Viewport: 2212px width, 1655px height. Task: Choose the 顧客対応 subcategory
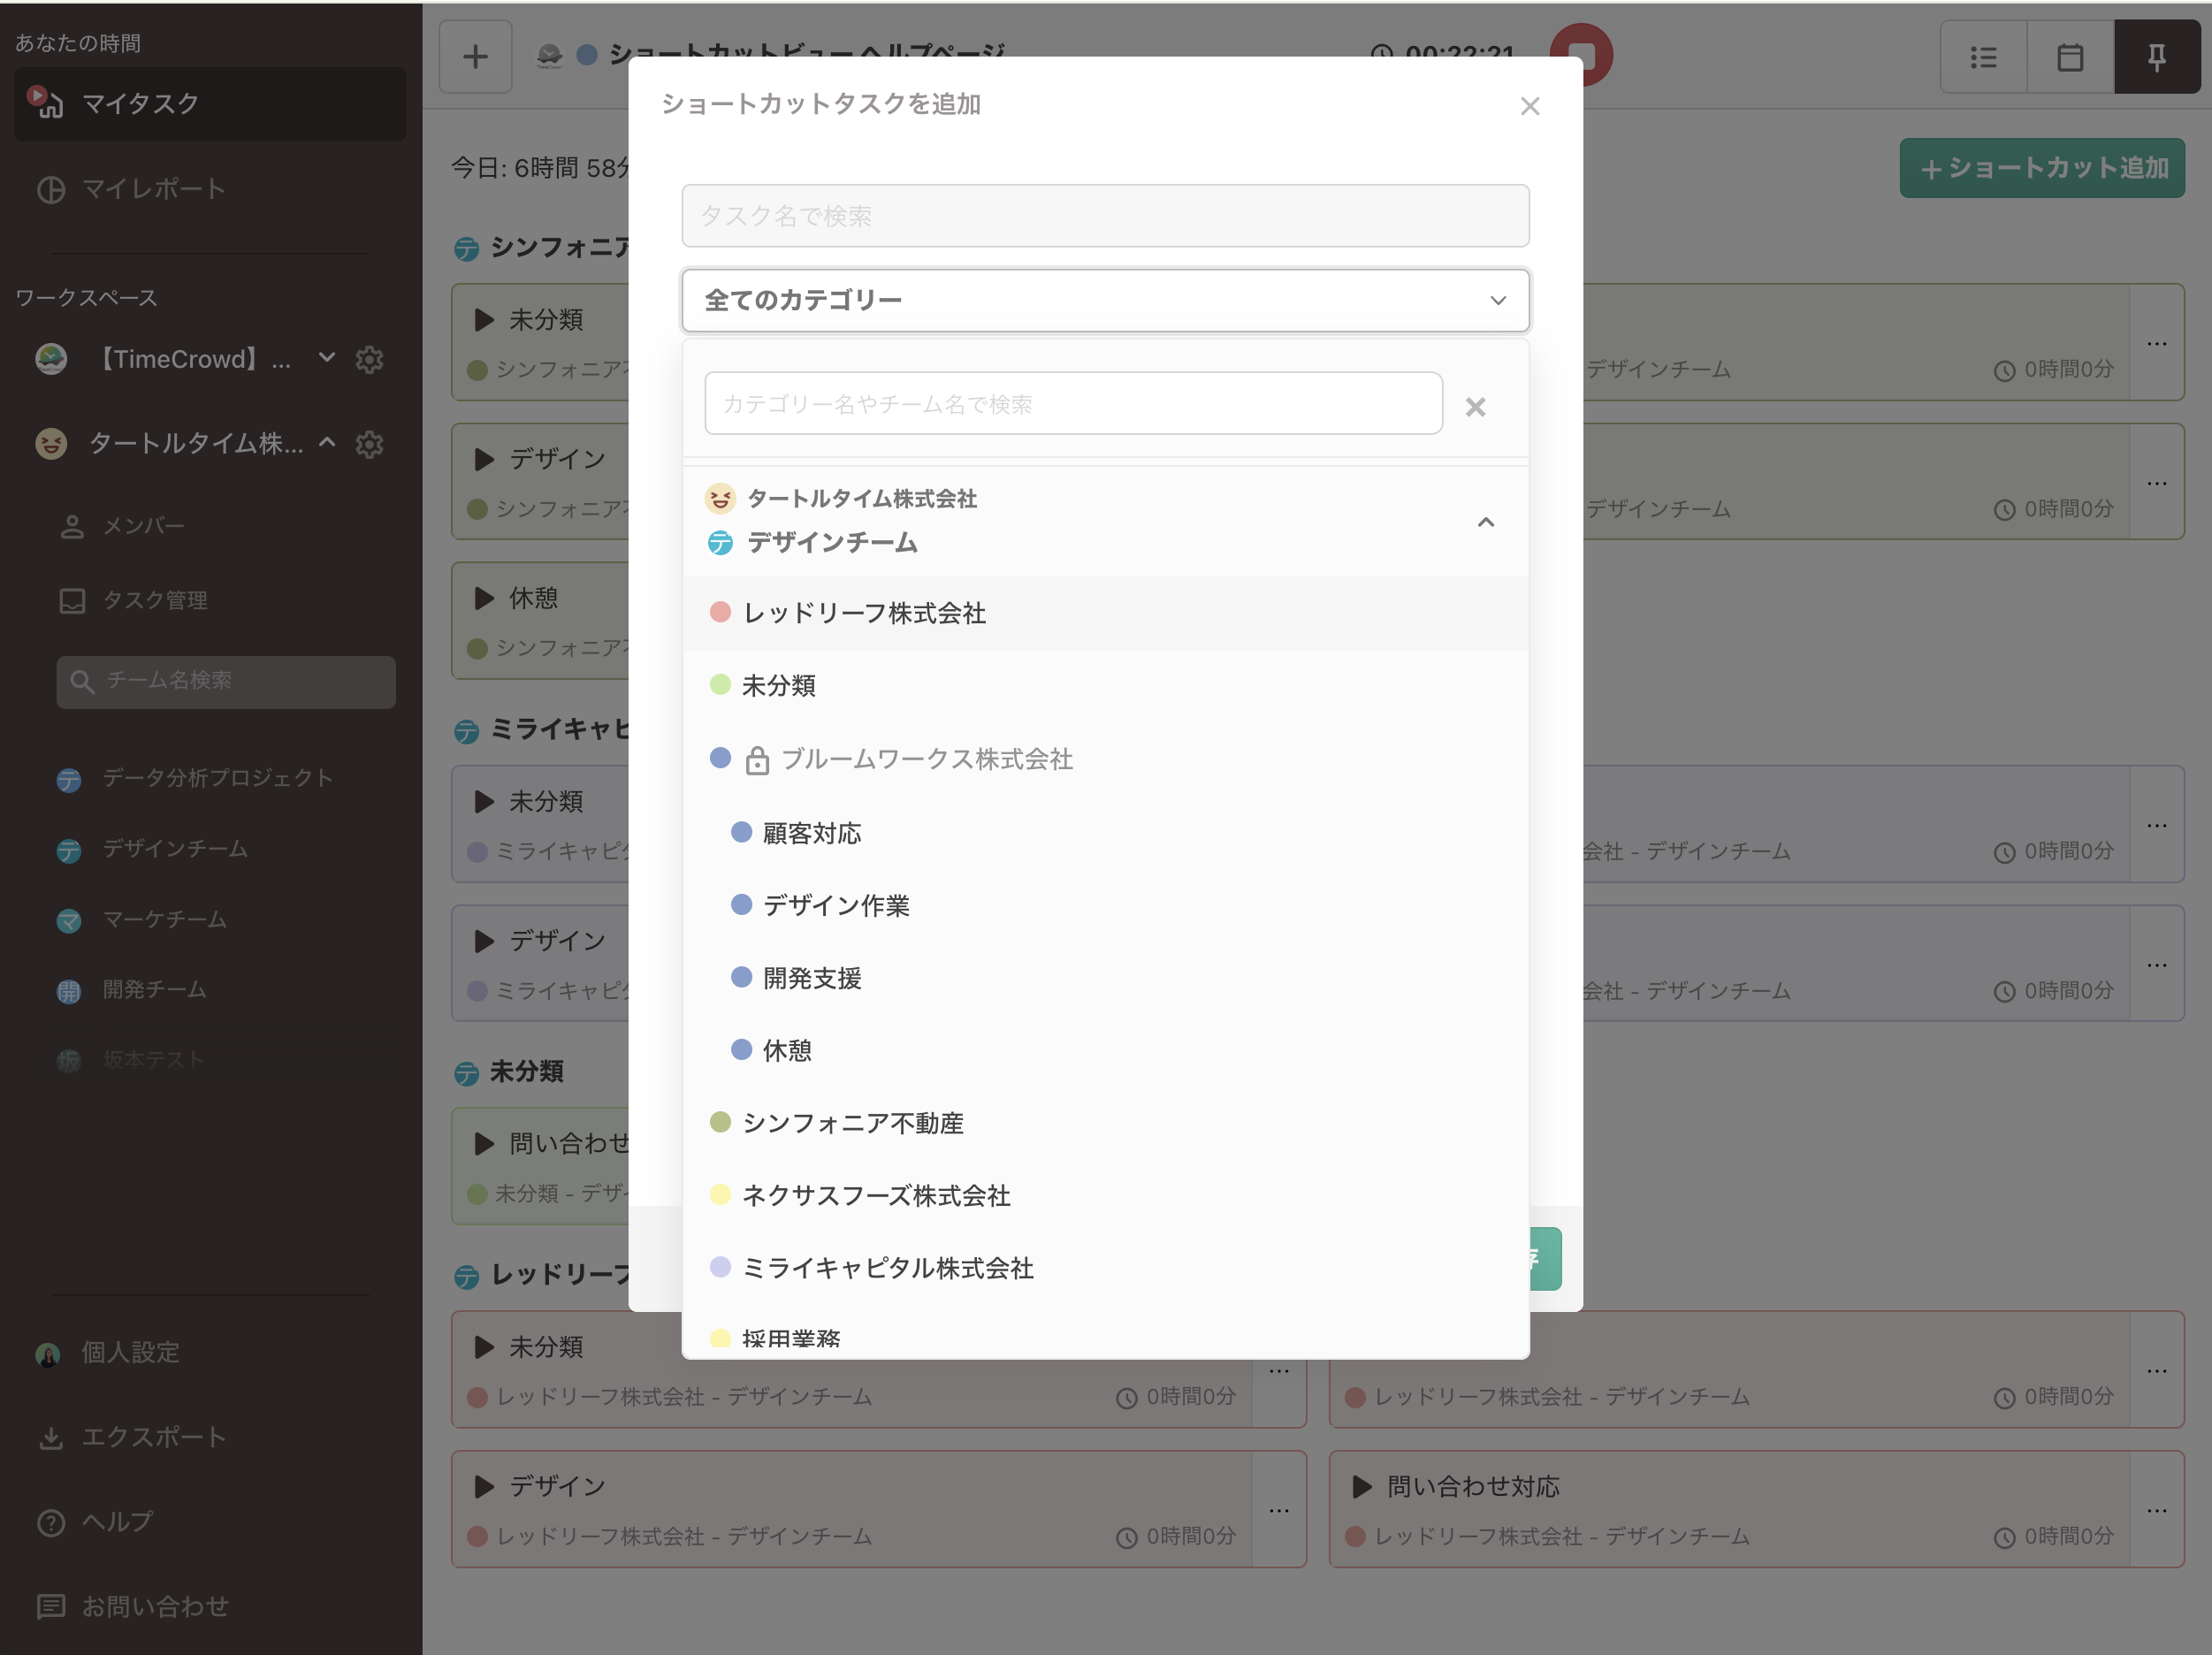click(x=811, y=833)
